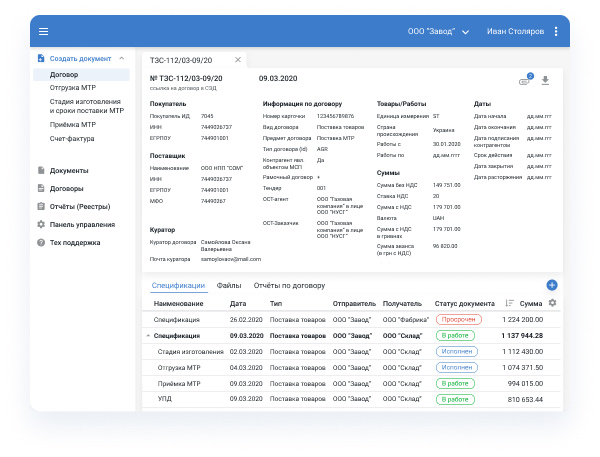600x457 pixels.
Task: Select Приёмка МТР in sidebar
Action: pyautogui.click(x=73, y=124)
